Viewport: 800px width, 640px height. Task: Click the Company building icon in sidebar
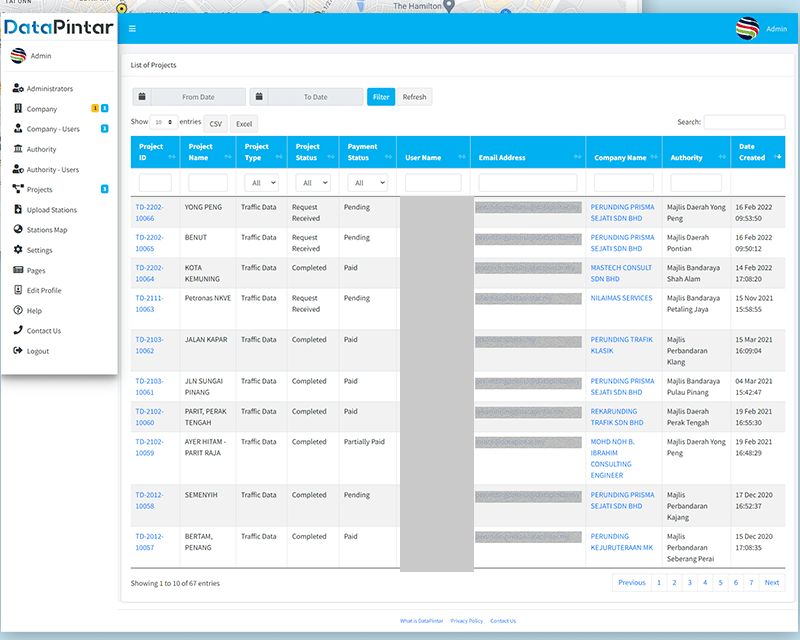click(x=18, y=109)
